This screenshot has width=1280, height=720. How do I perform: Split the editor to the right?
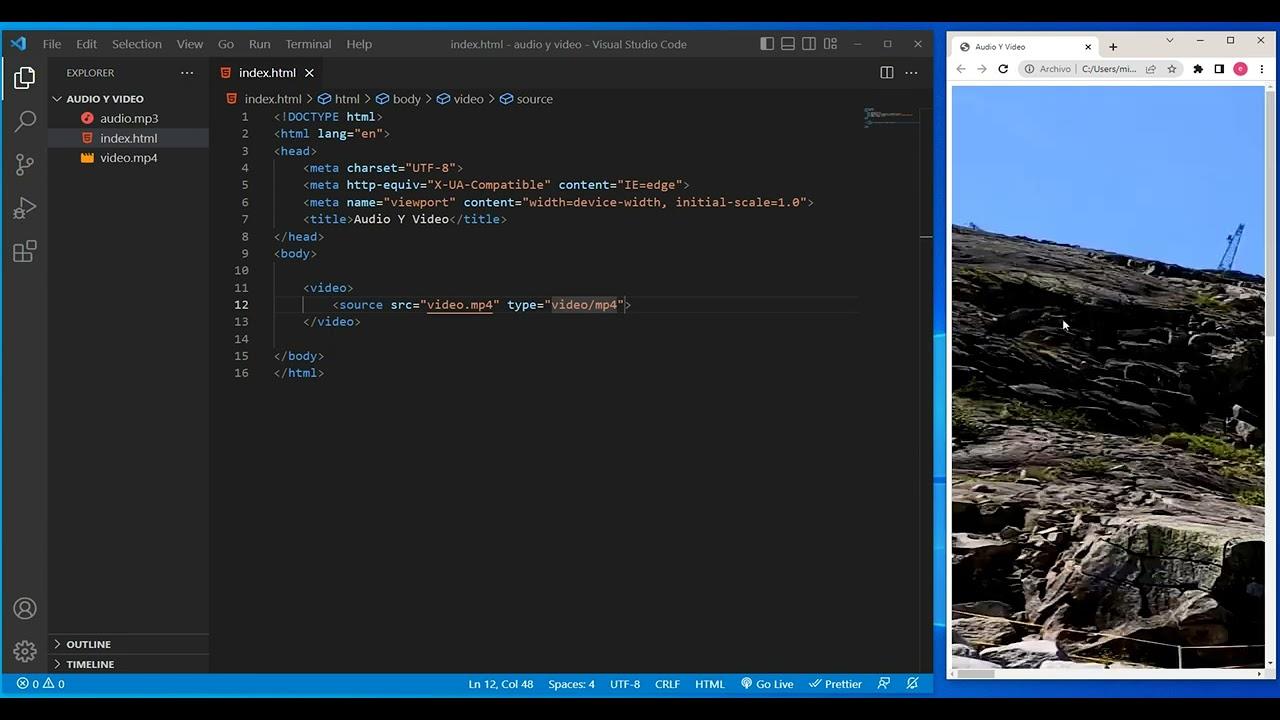coord(886,73)
